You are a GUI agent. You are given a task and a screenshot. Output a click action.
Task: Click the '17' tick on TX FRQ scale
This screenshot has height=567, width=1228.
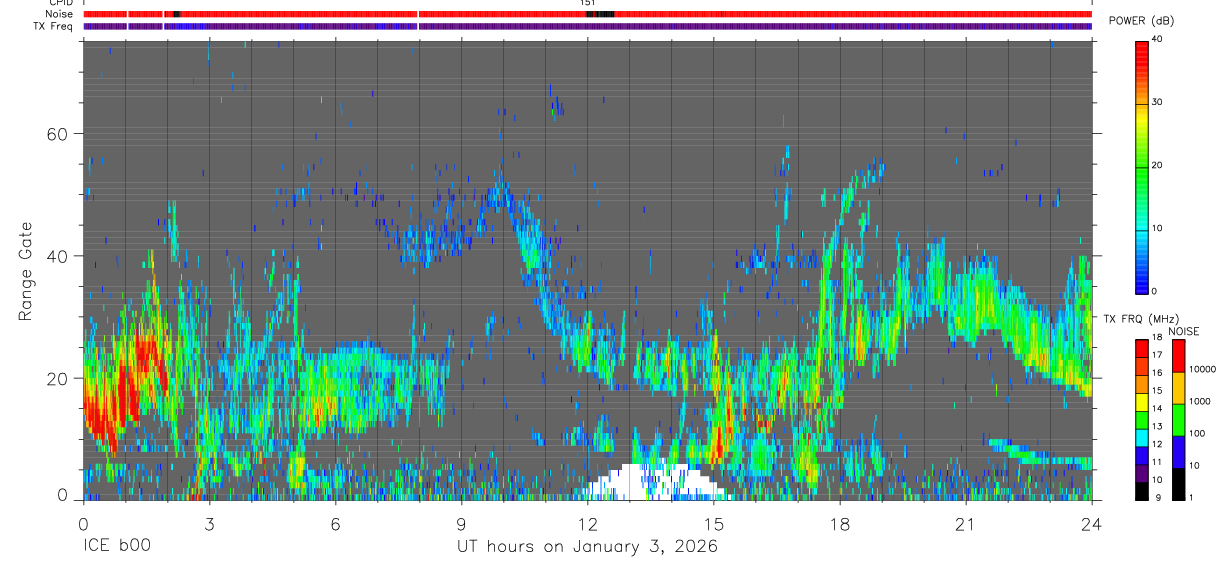[x=1156, y=355]
